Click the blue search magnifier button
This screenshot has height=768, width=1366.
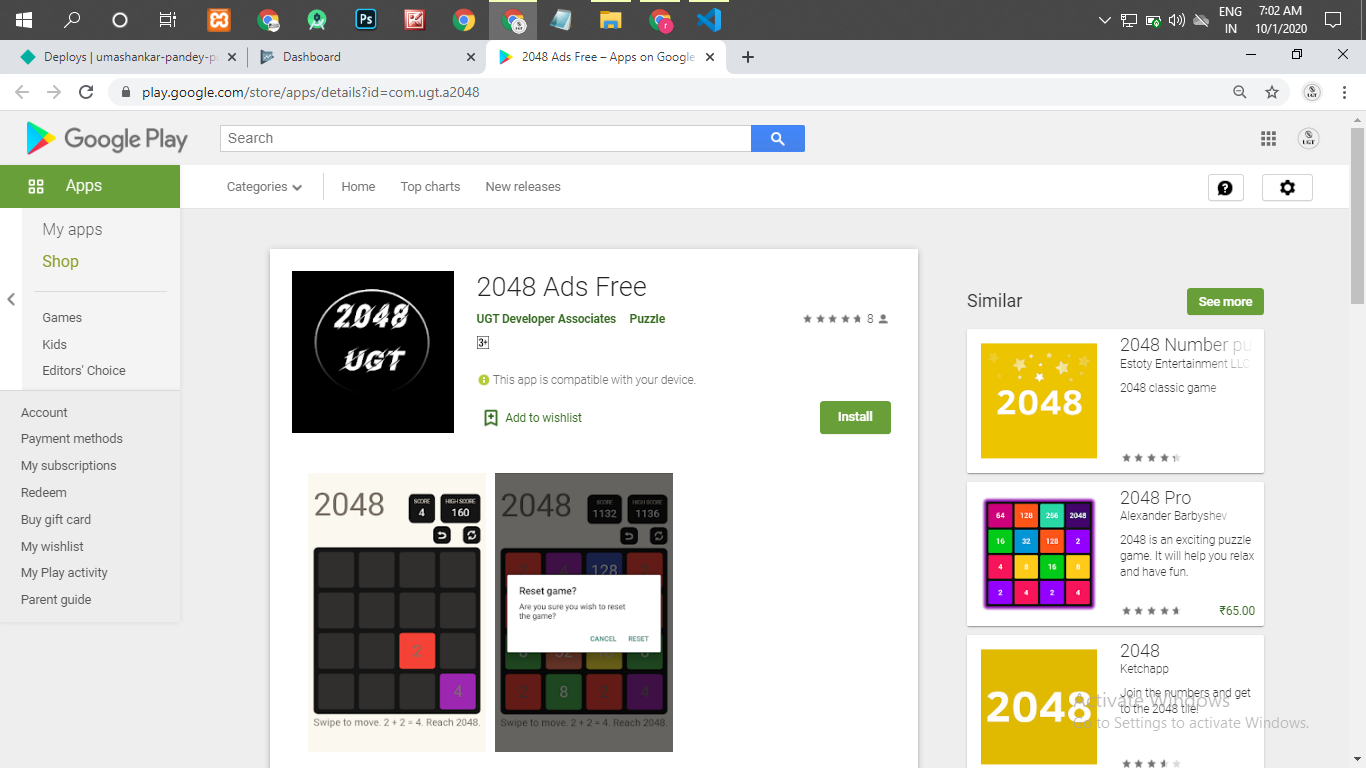click(x=778, y=138)
